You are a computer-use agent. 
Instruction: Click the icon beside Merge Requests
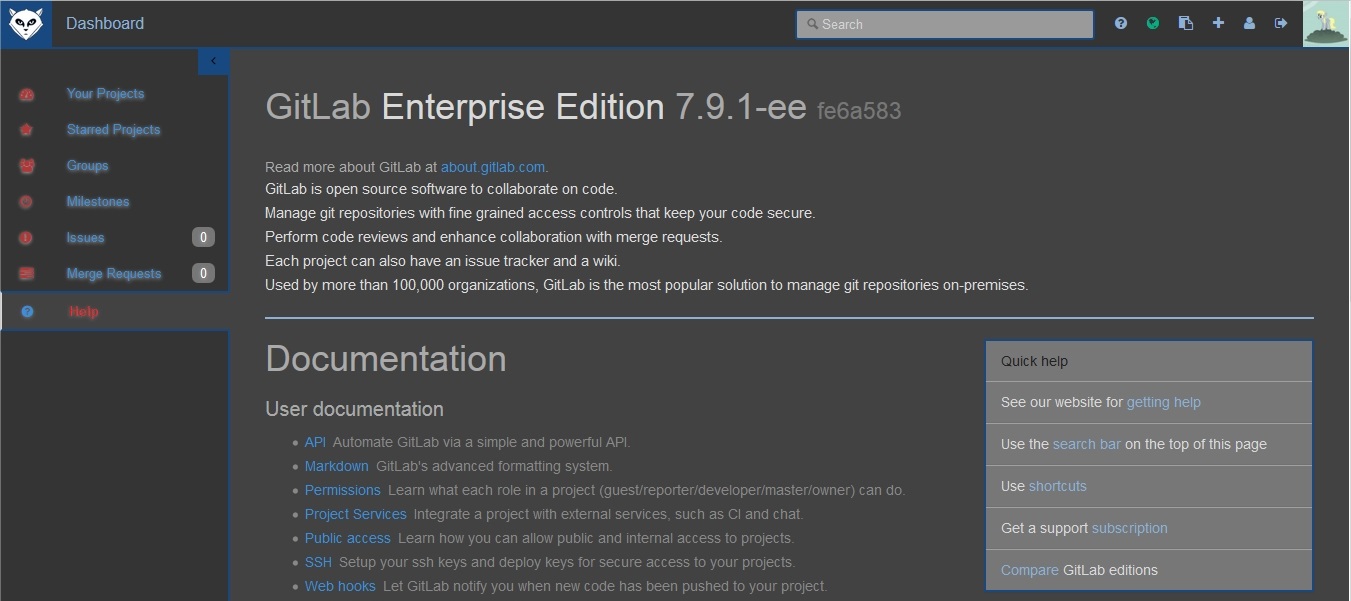[x=27, y=274]
